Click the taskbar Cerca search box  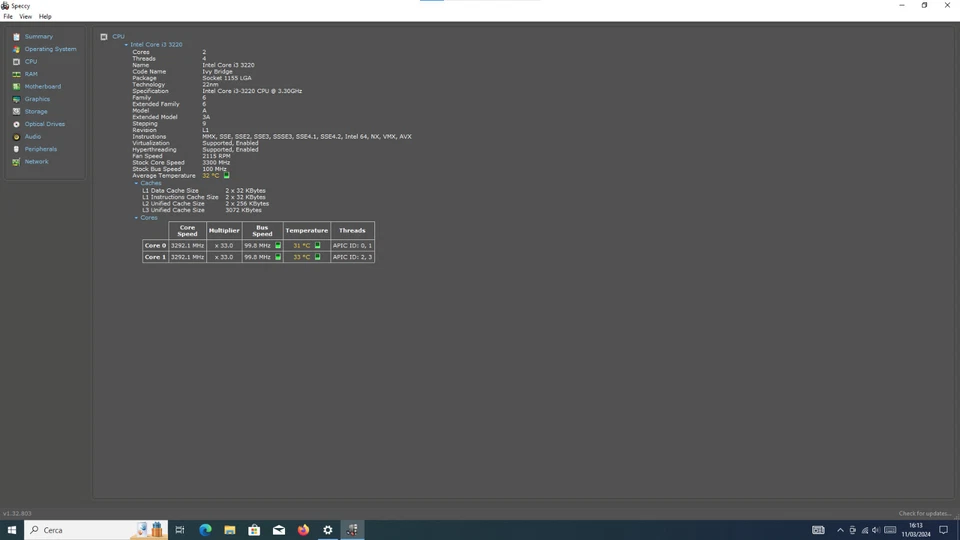pyautogui.click(x=95, y=530)
